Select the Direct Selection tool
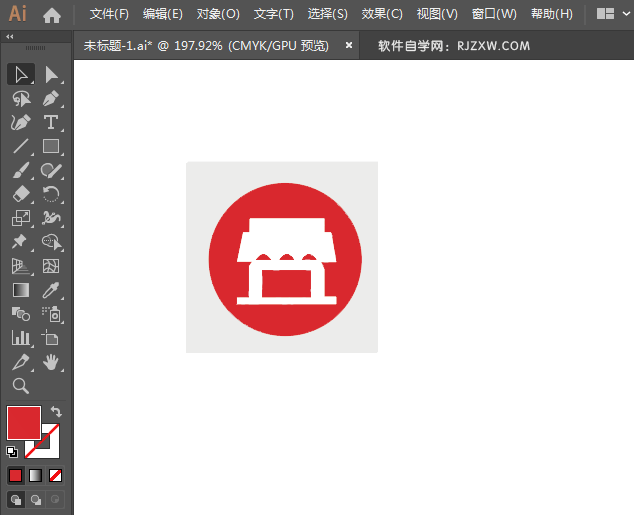The height and width of the screenshot is (515, 634). [x=51, y=75]
